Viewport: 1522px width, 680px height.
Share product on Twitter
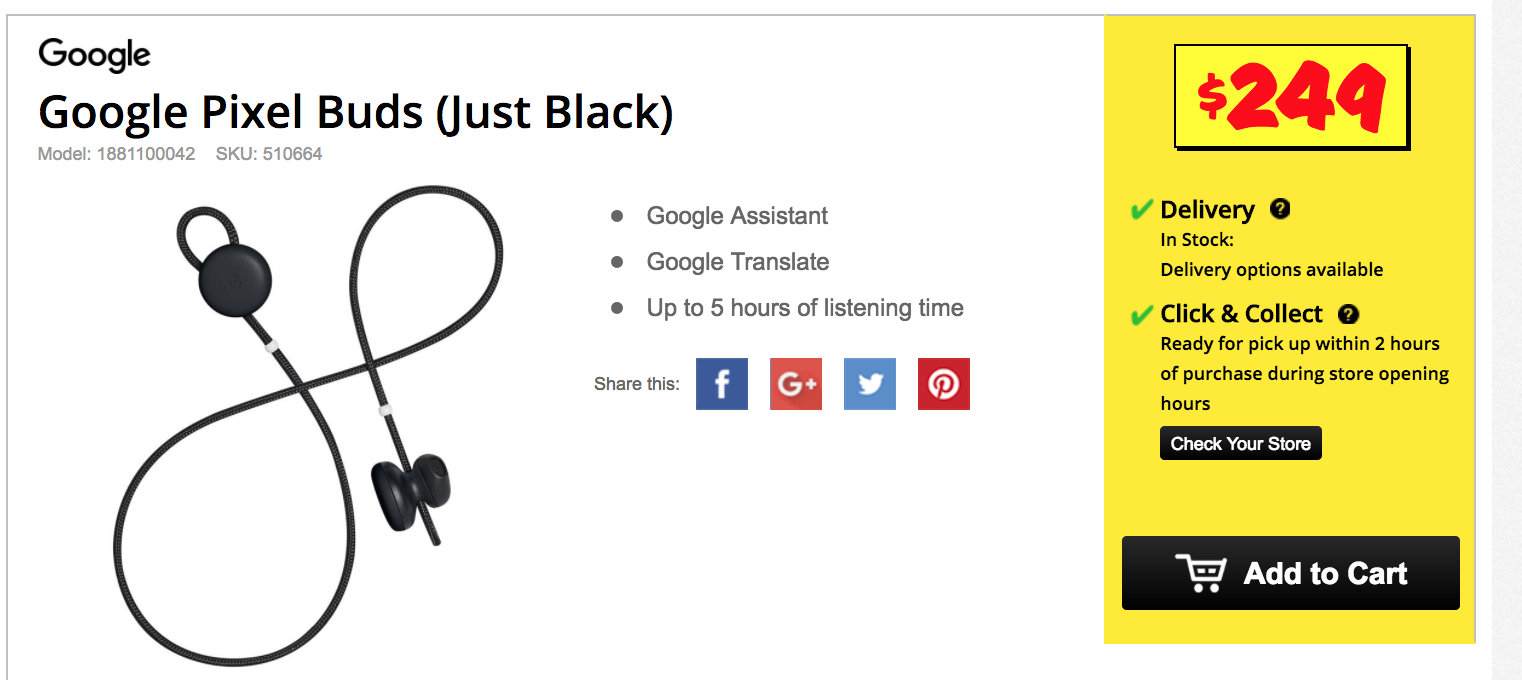click(x=870, y=384)
